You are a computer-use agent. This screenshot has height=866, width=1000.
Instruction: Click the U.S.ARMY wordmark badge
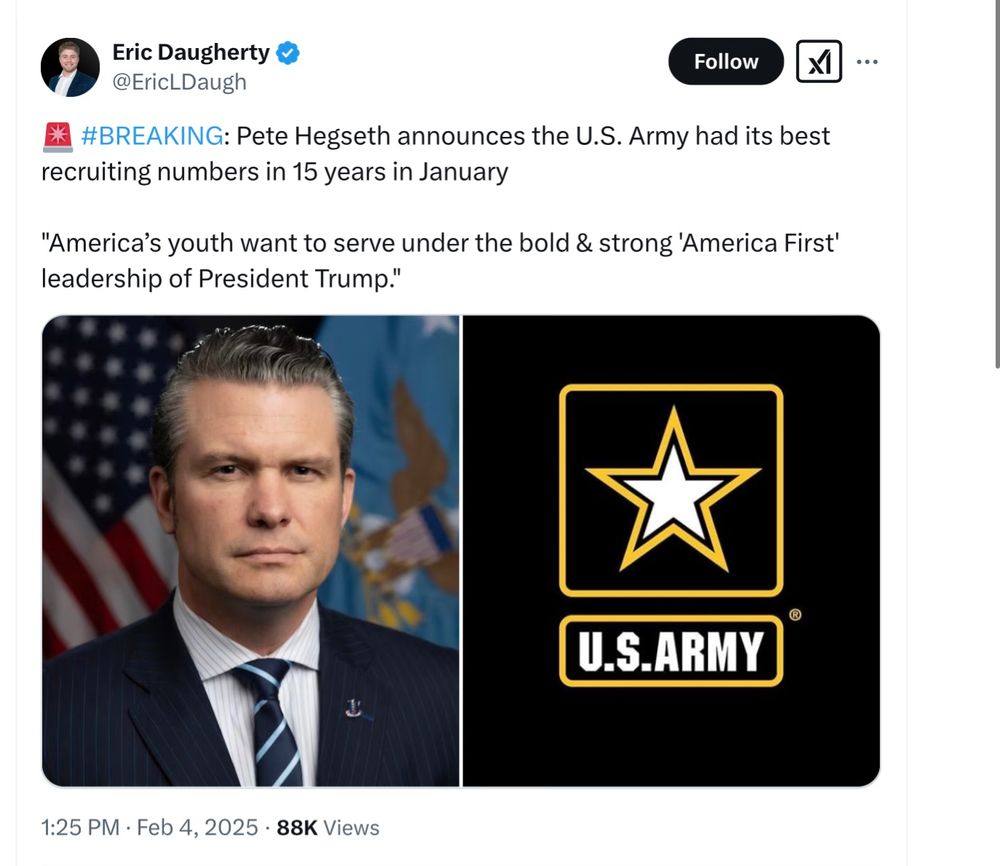[x=671, y=651]
